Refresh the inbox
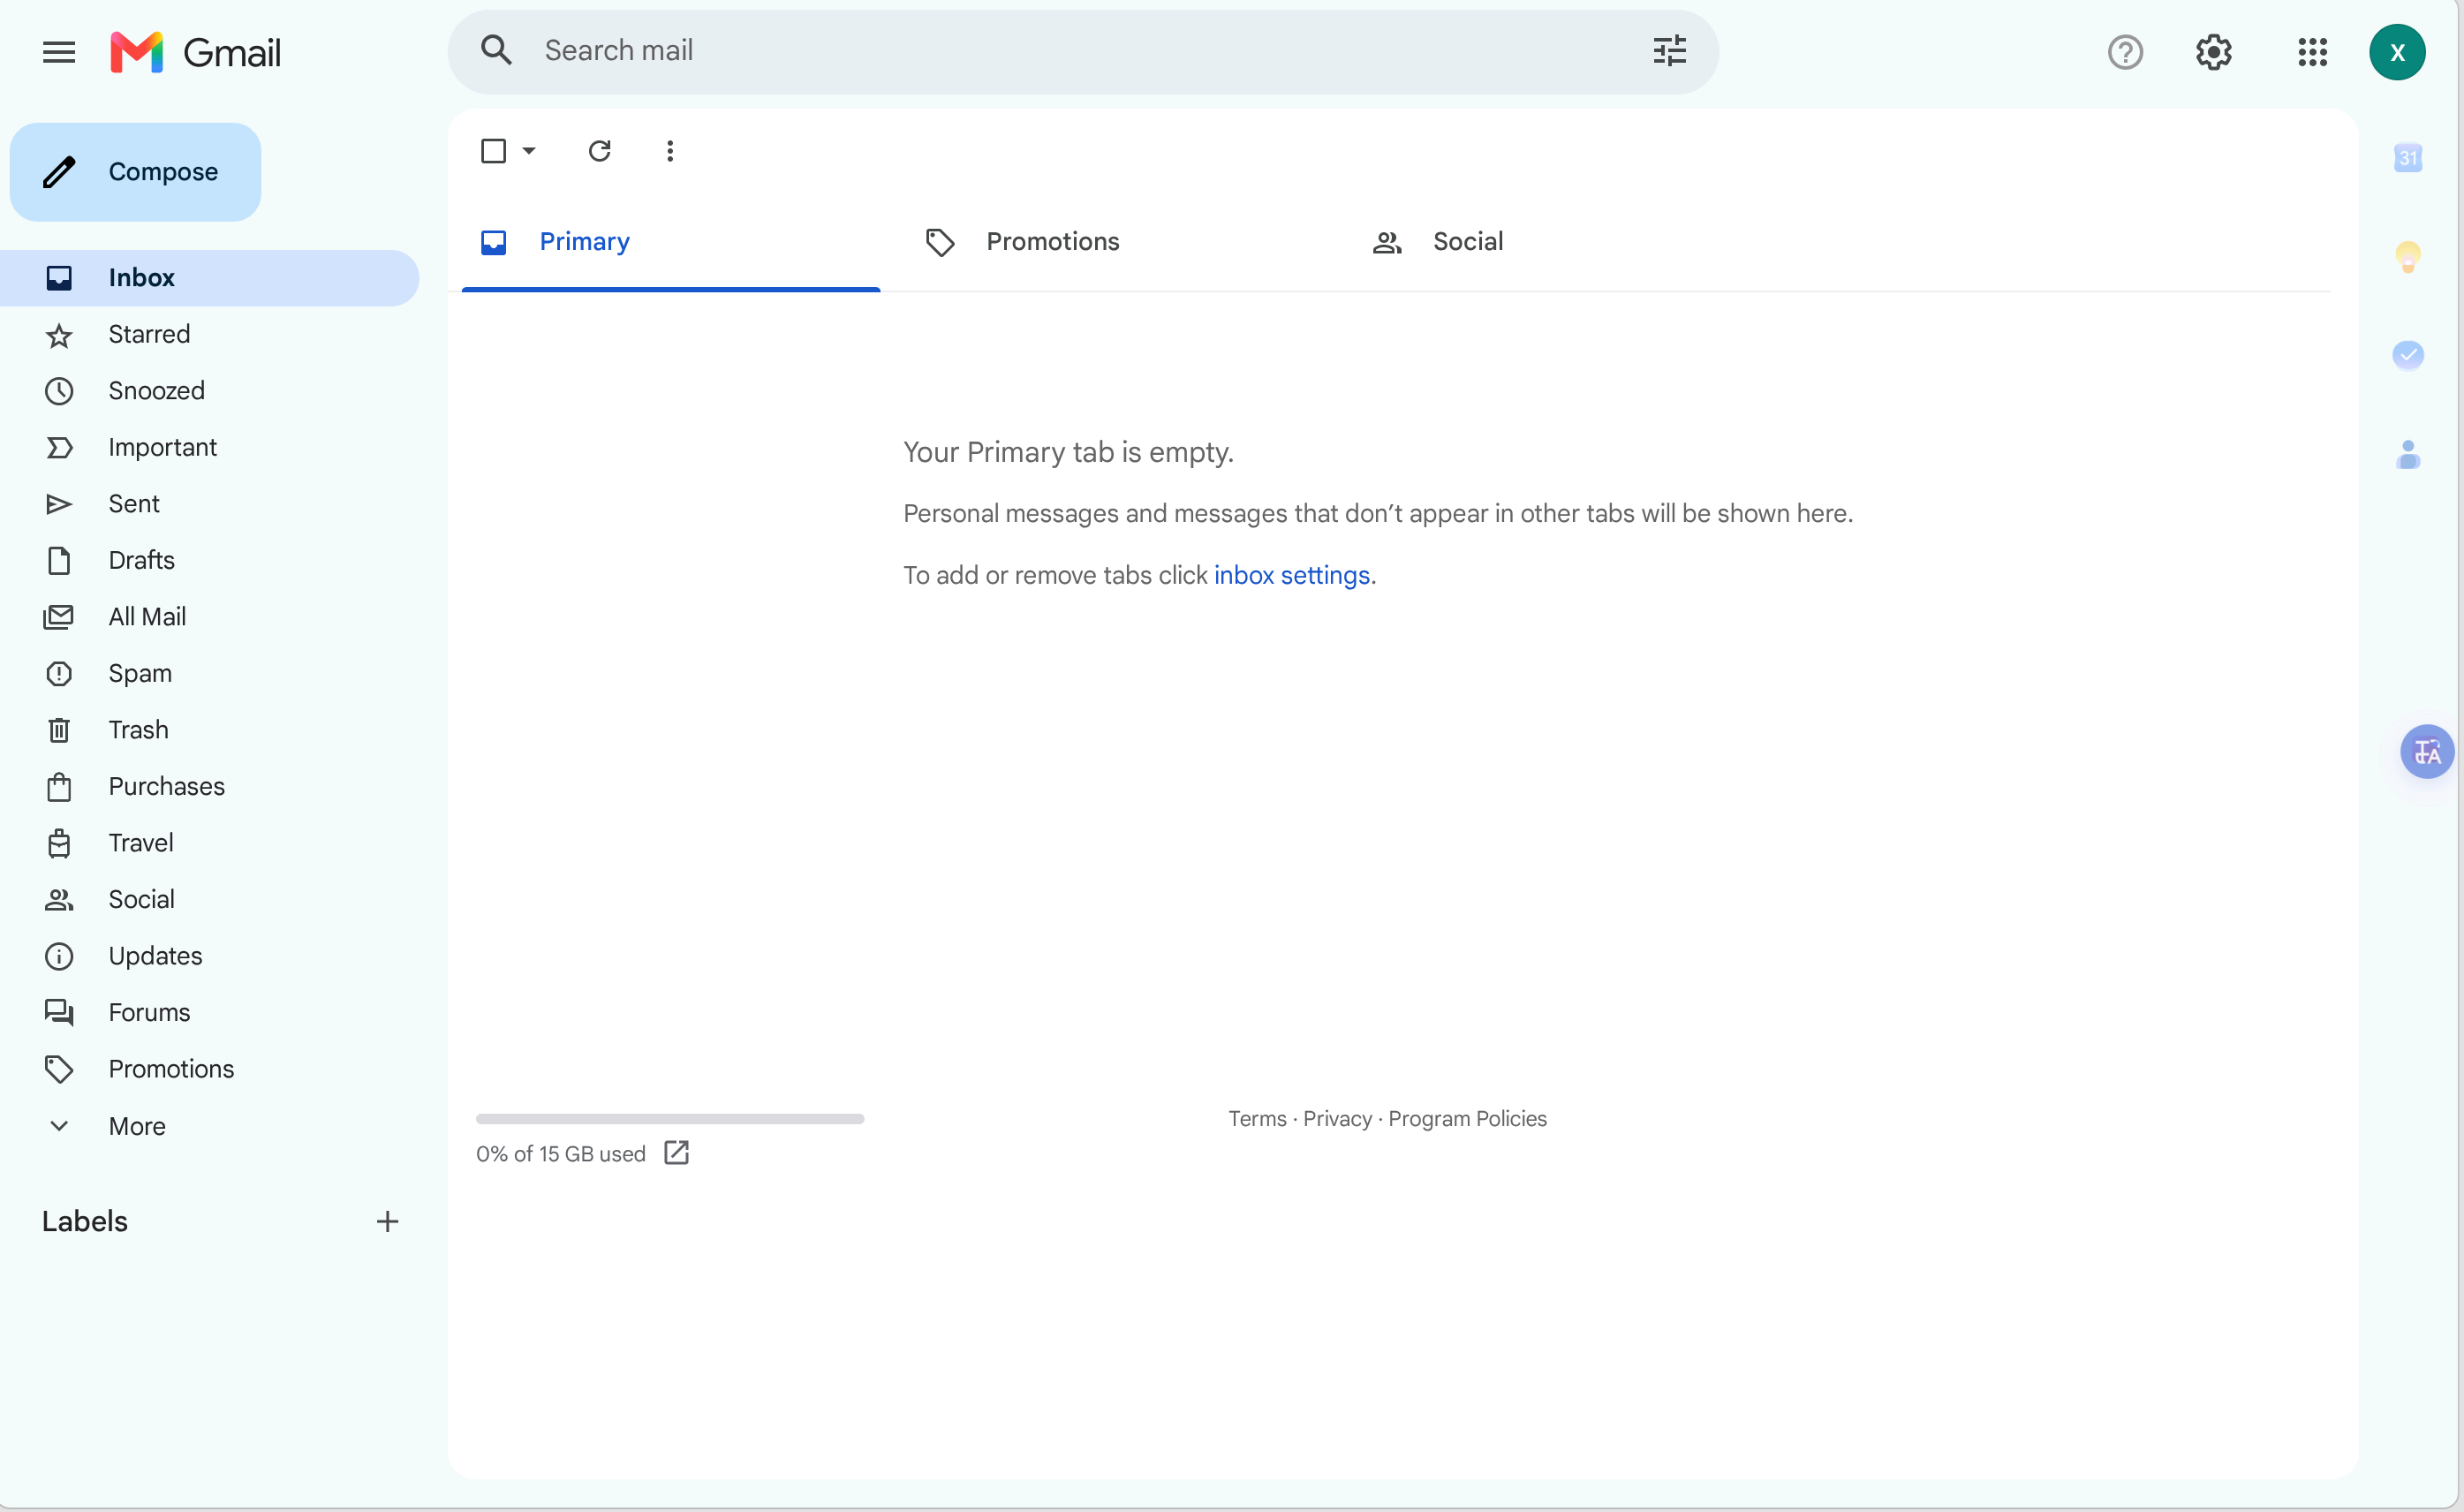 point(599,151)
